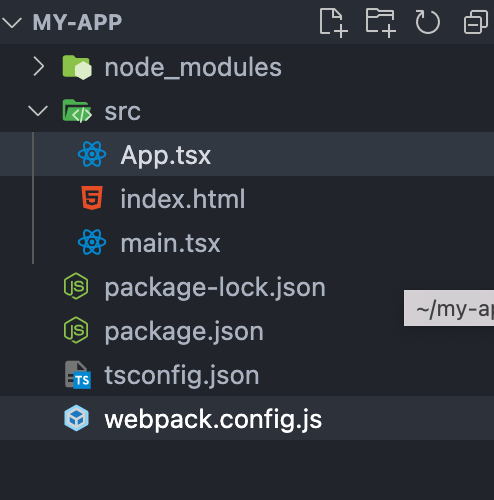Screen dimensions: 494x500
Task: Click the Node icon beside package.json
Action: [x=76, y=330]
